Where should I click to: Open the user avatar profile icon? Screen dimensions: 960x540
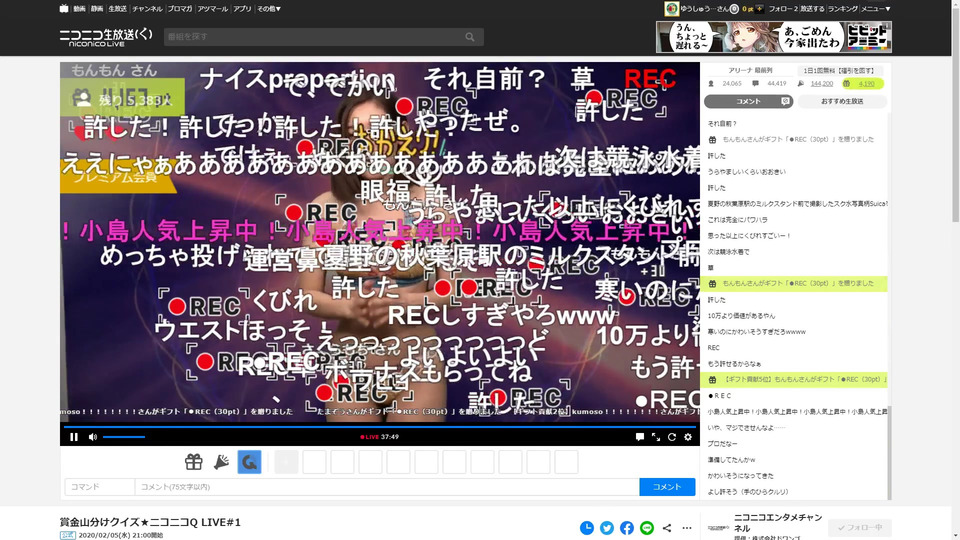[x=672, y=9]
